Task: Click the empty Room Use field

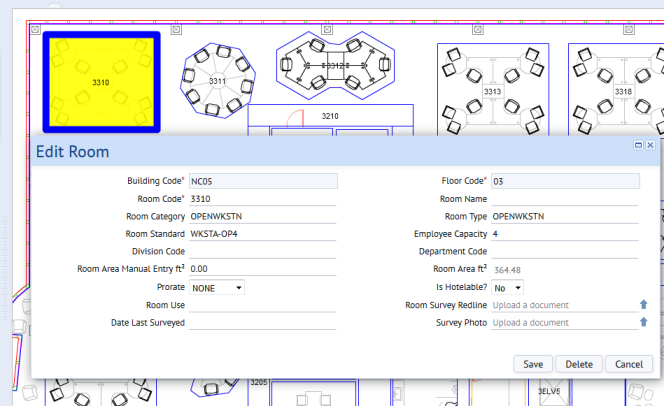Action: coord(263,305)
